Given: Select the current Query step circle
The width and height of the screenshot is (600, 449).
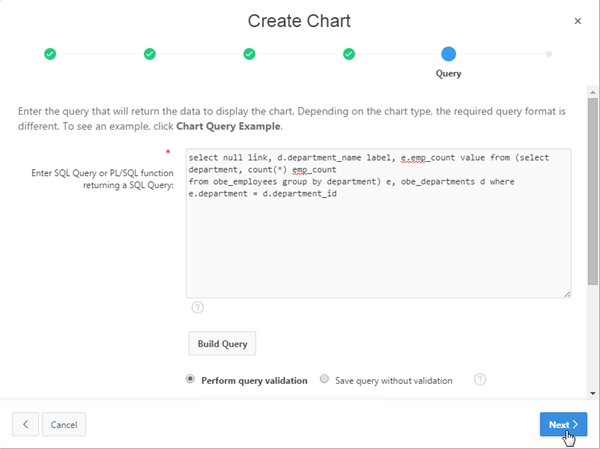Looking at the screenshot, I should (x=448, y=54).
